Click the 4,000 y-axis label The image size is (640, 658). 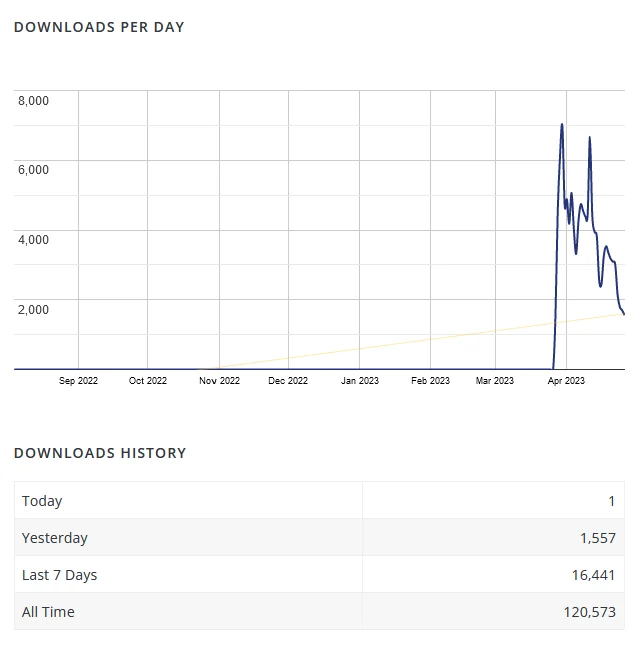click(33, 240)
